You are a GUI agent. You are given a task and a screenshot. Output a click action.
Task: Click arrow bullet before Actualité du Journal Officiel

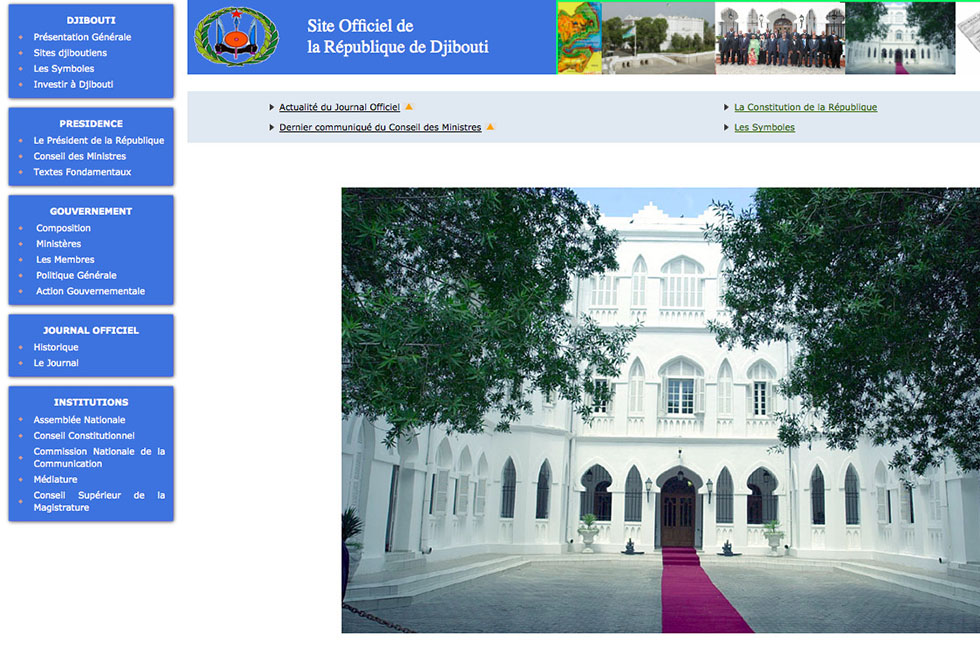point(271,108)
